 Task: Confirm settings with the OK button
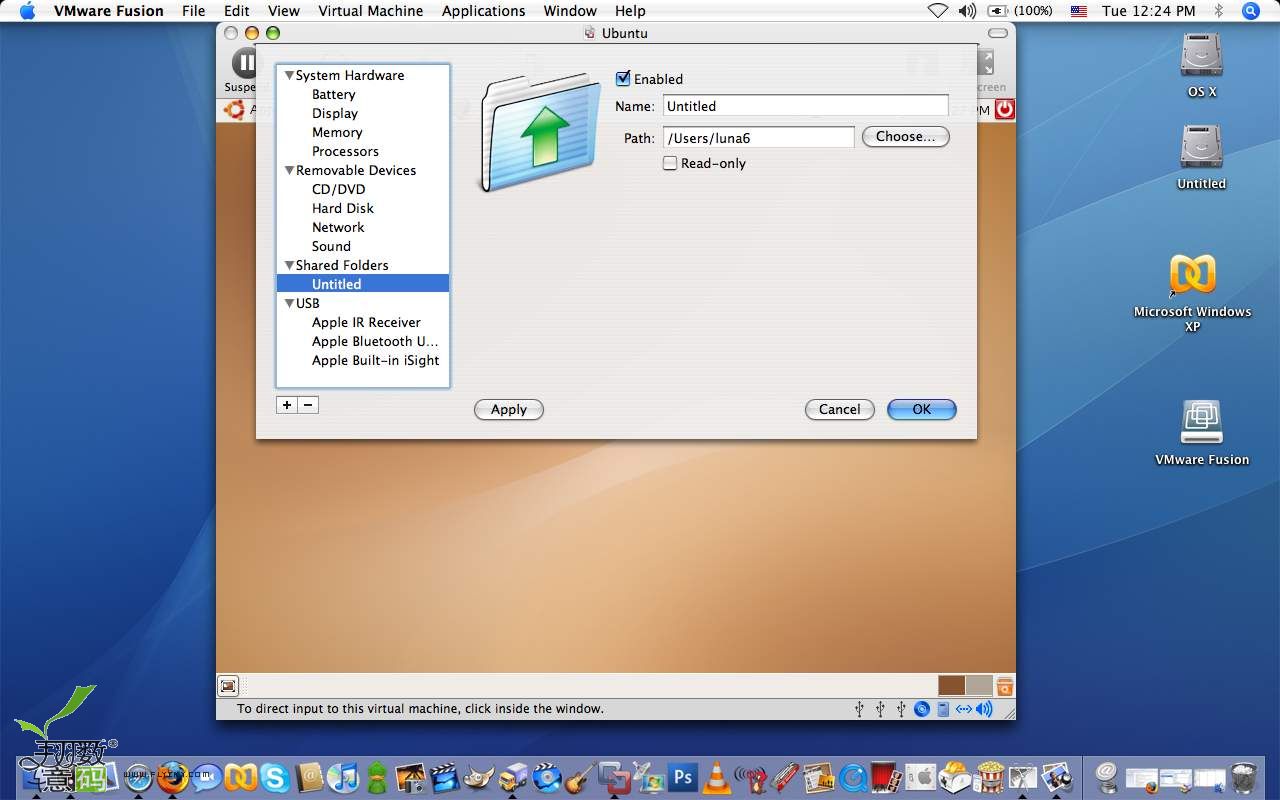click(x=922, y=409)
